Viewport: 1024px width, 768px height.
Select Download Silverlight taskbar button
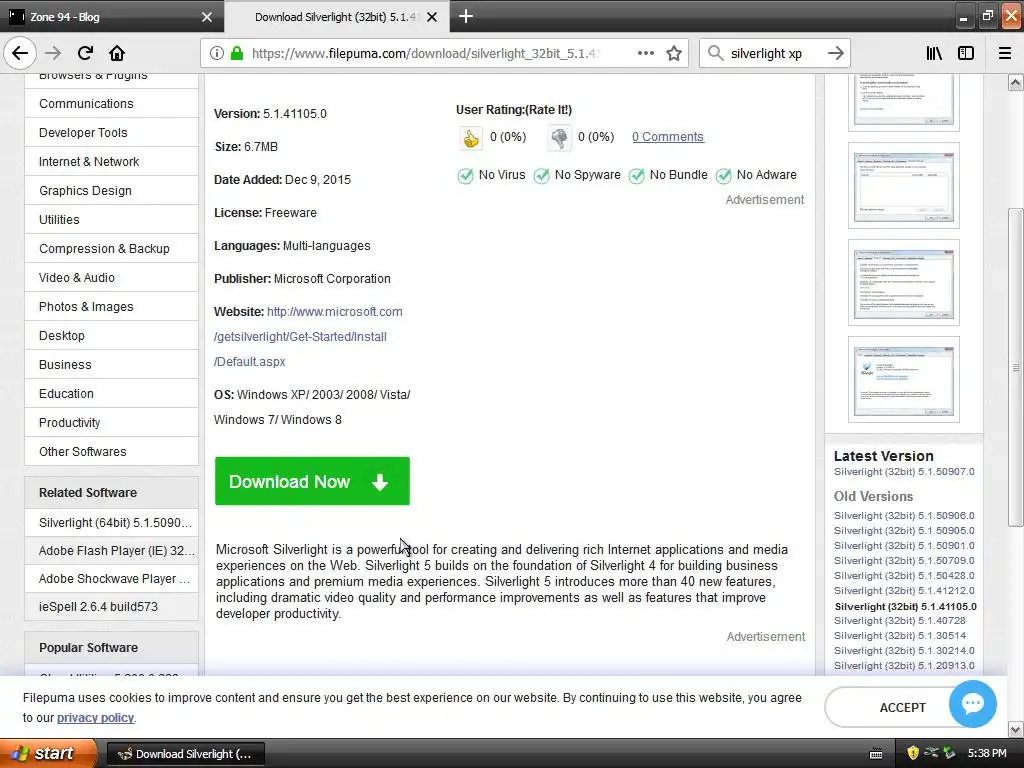185,754
